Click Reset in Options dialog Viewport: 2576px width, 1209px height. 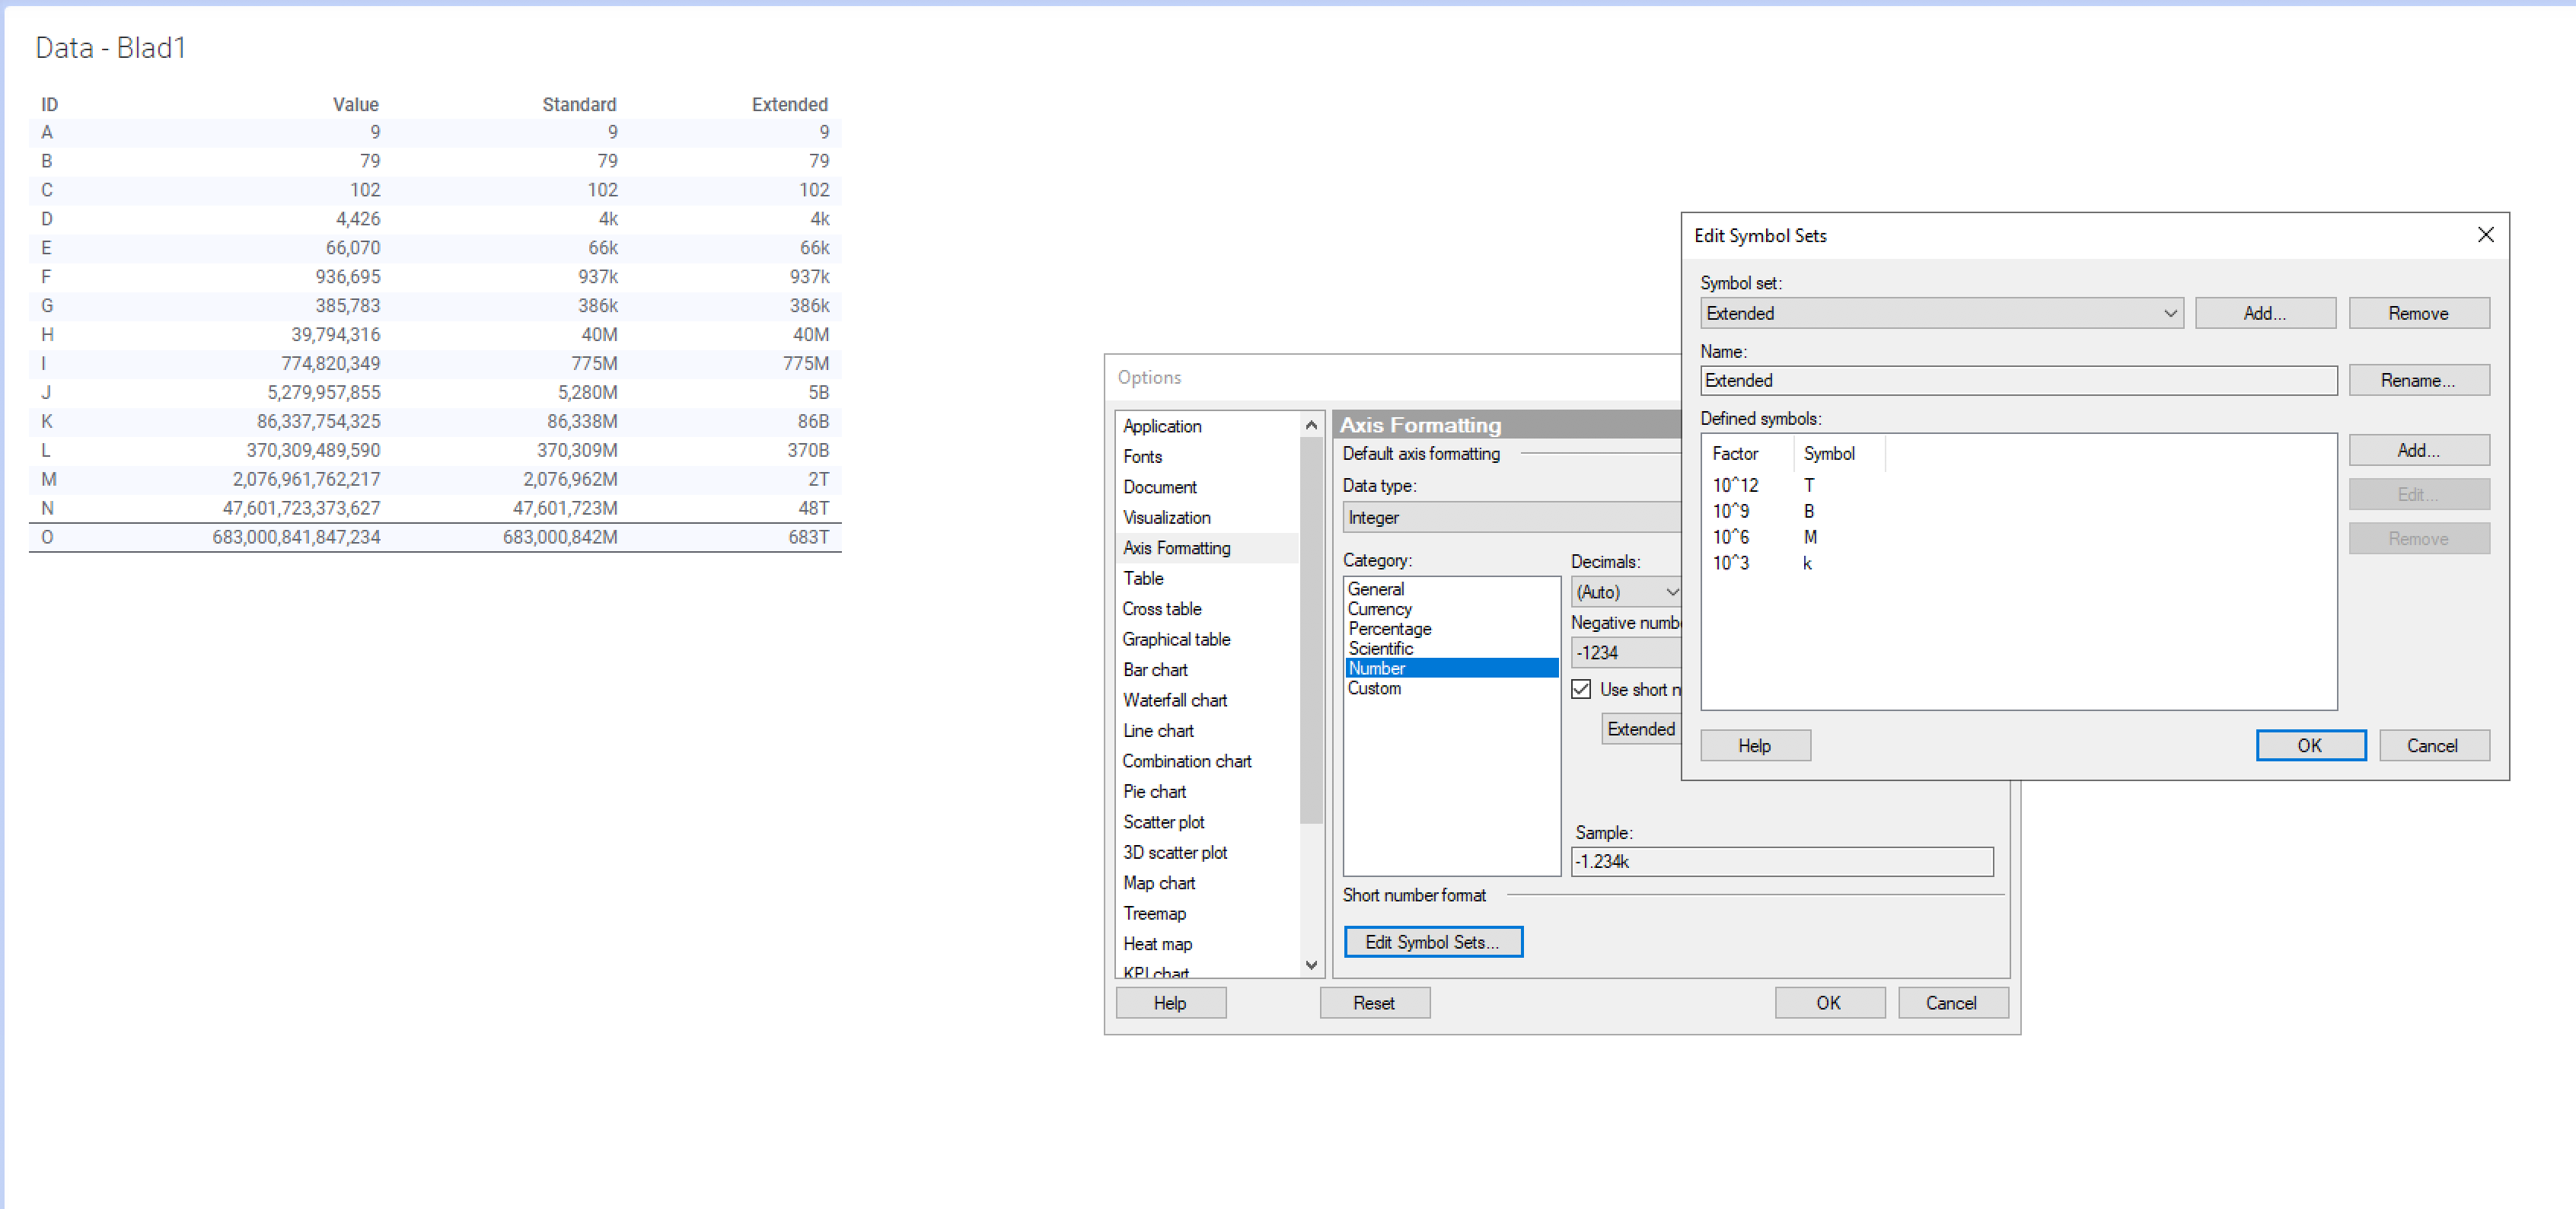pyautogui.click(x=1373, y=1002)
